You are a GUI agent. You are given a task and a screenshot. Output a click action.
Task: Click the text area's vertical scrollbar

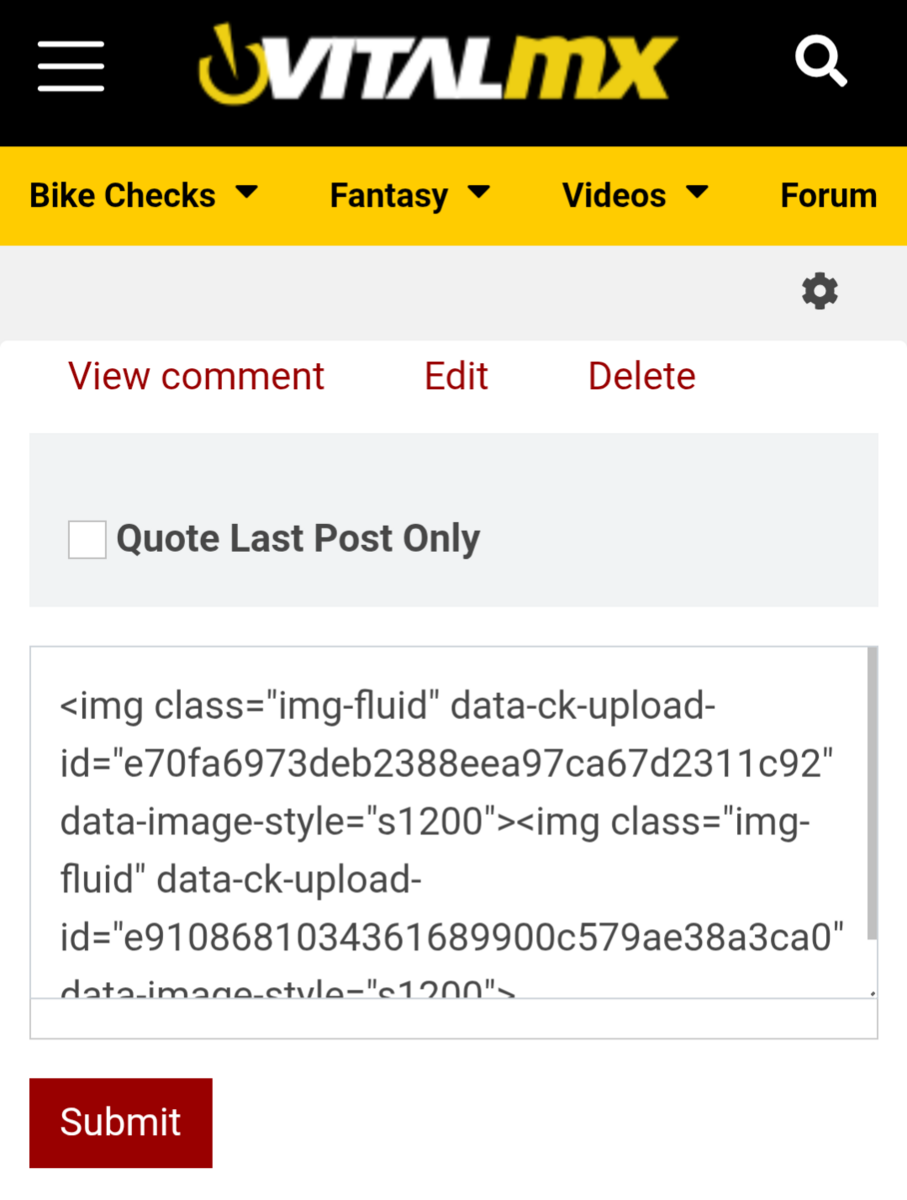point(872,790)
